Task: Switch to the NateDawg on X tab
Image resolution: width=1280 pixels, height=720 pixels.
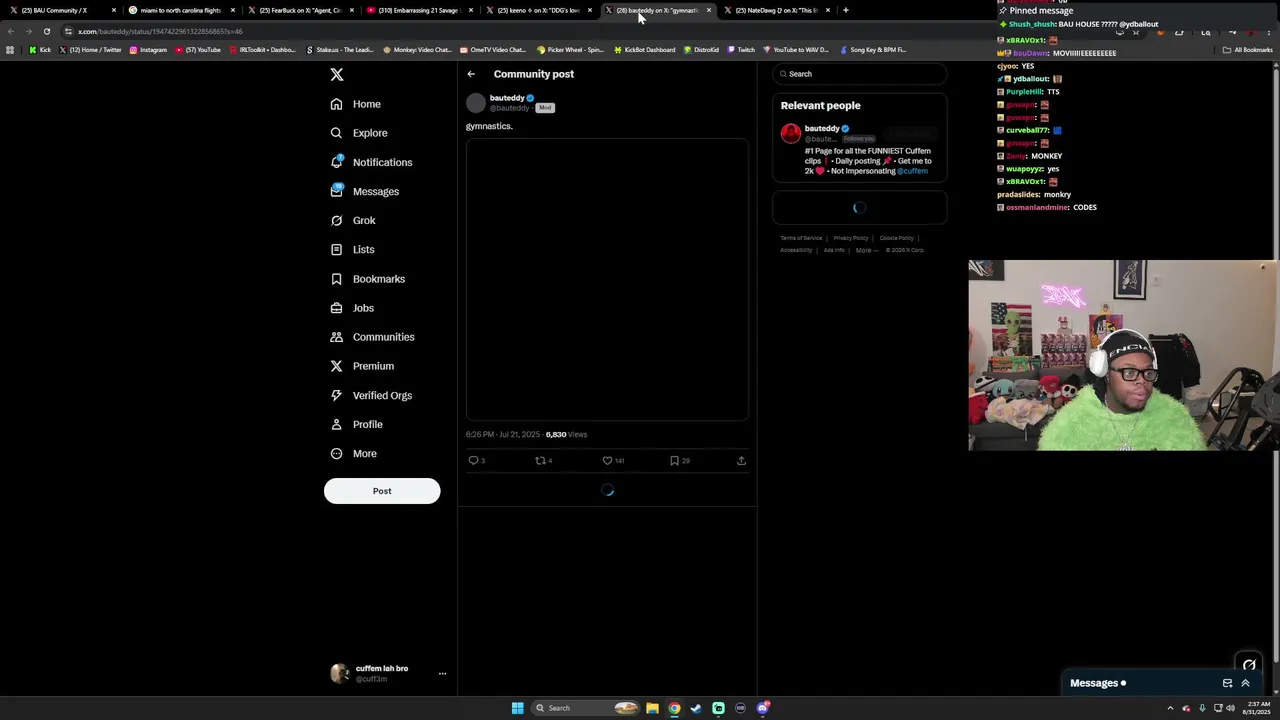Action: click(x=777, y=10)
